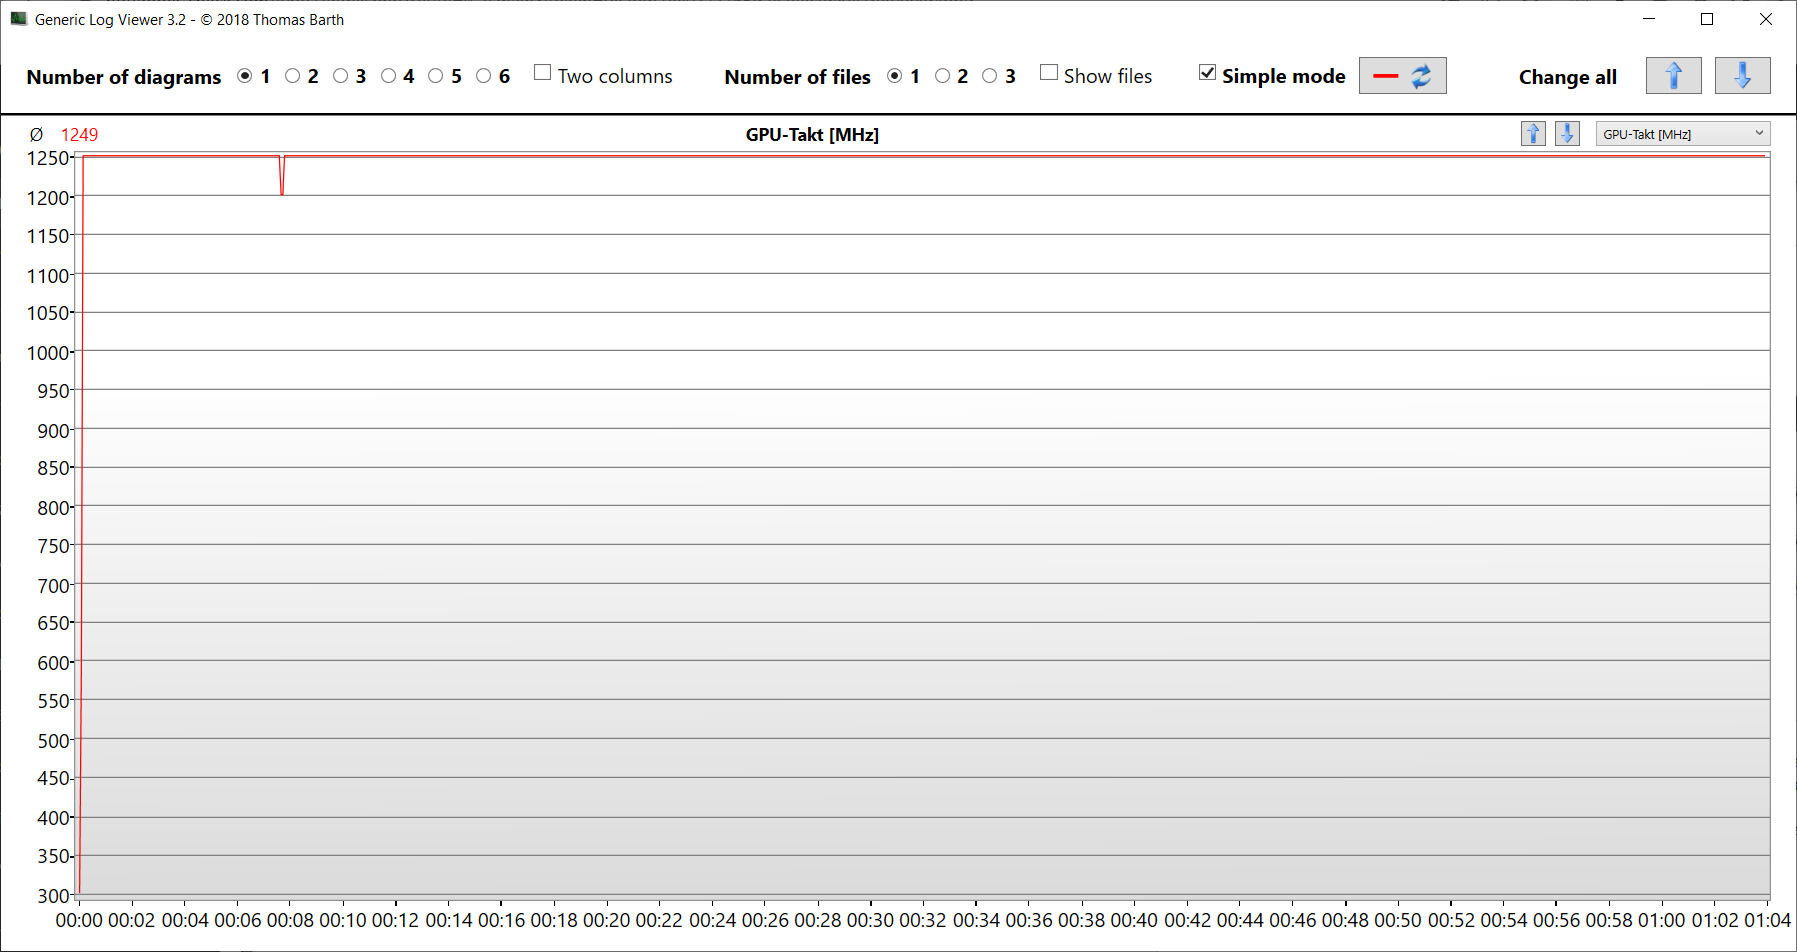Click the average value 1249
This screenshot has width=1797, height=952.
80,135
